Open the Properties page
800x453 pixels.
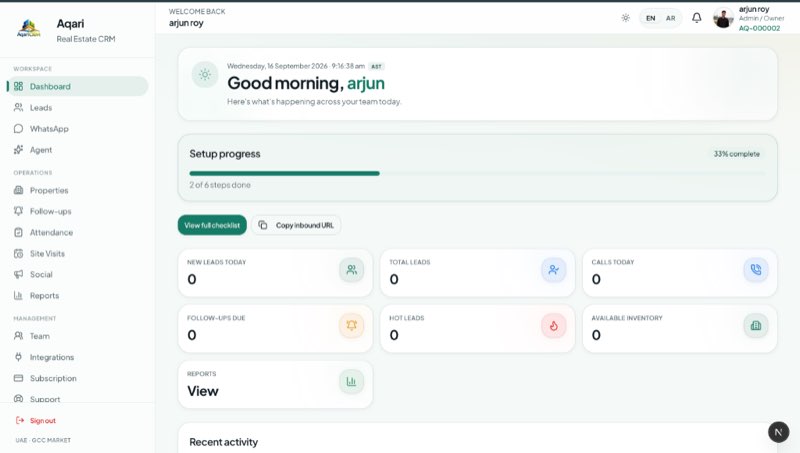[x=78, y=190]
